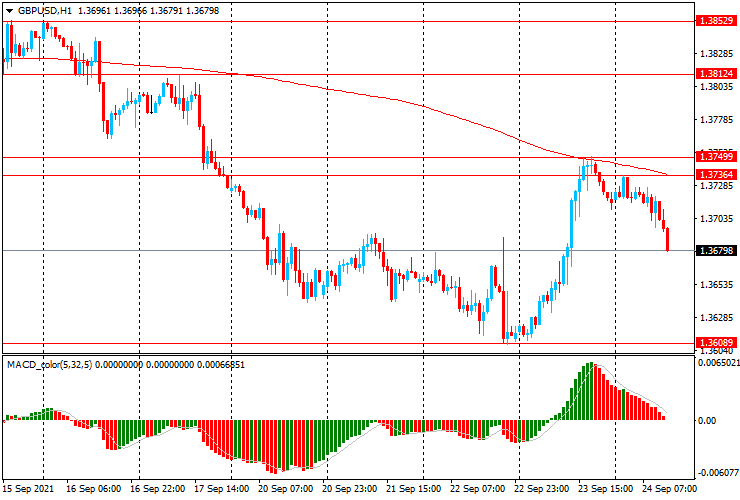740x500 pixels.
Task: Select the 1.37035 price axis value
Action: click(x=716, y=219)
